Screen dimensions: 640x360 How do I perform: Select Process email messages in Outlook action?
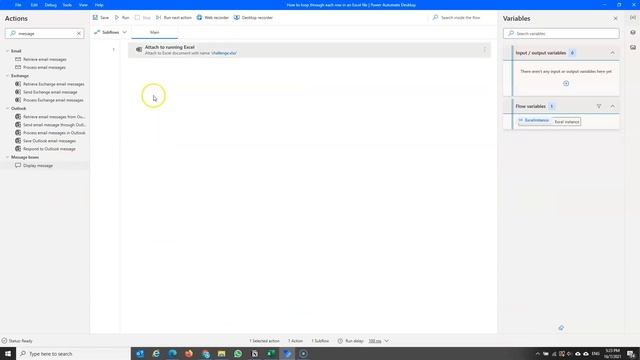[50, 133]
